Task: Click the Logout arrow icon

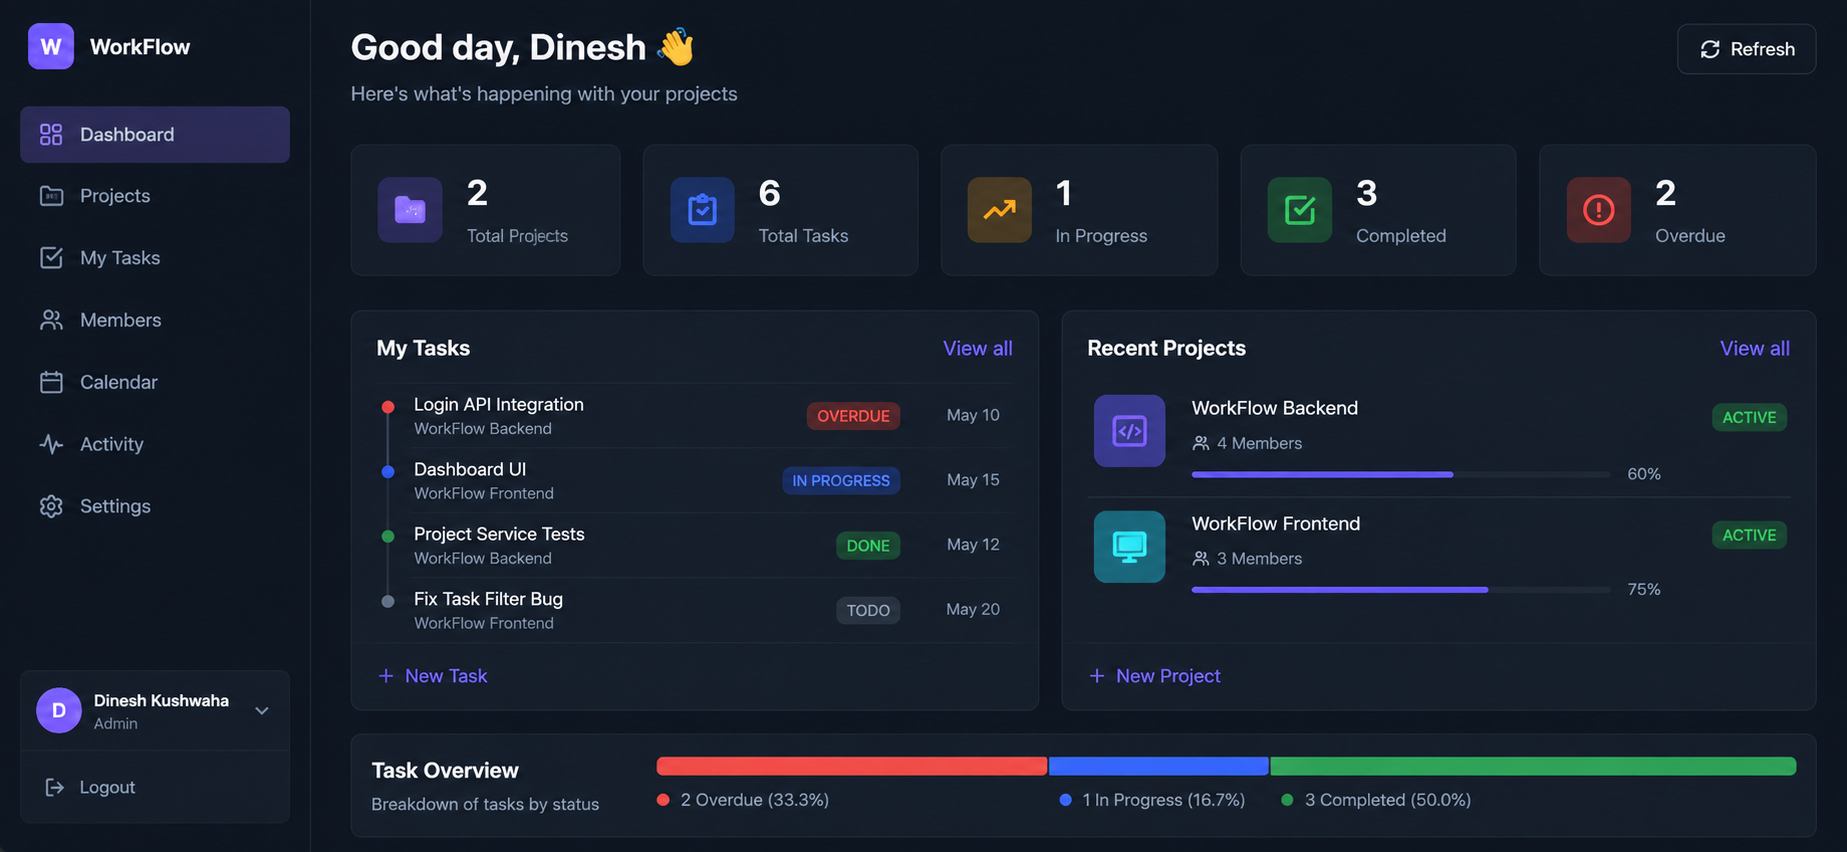Action: click(x=55, y=787)
